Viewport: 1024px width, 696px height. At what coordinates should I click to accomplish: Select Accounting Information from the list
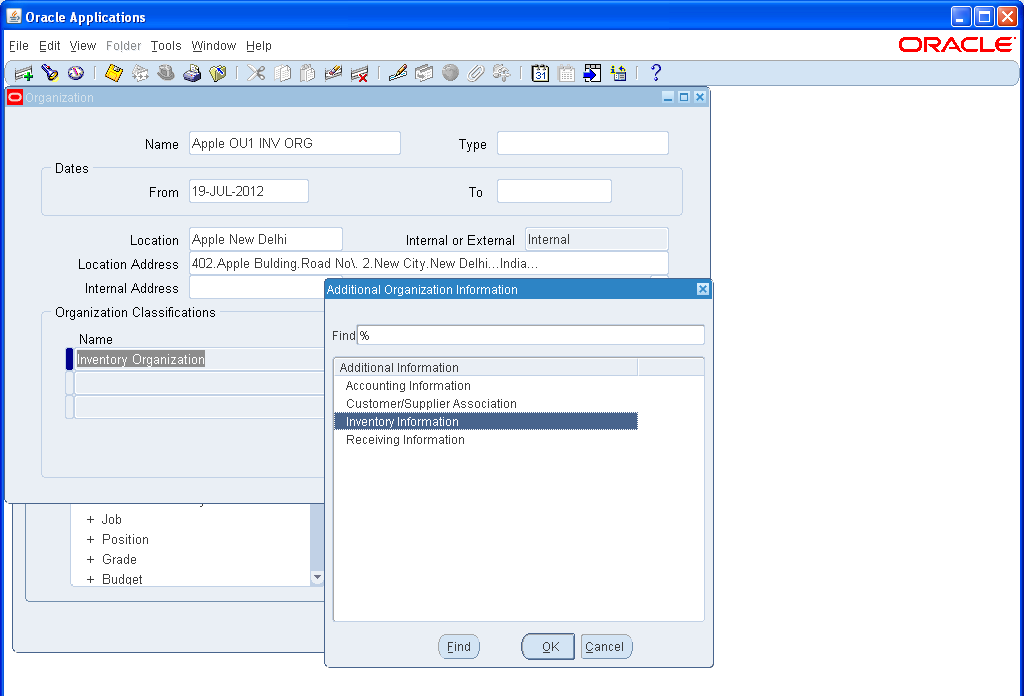pyautogui.click(x=407, y=385)
